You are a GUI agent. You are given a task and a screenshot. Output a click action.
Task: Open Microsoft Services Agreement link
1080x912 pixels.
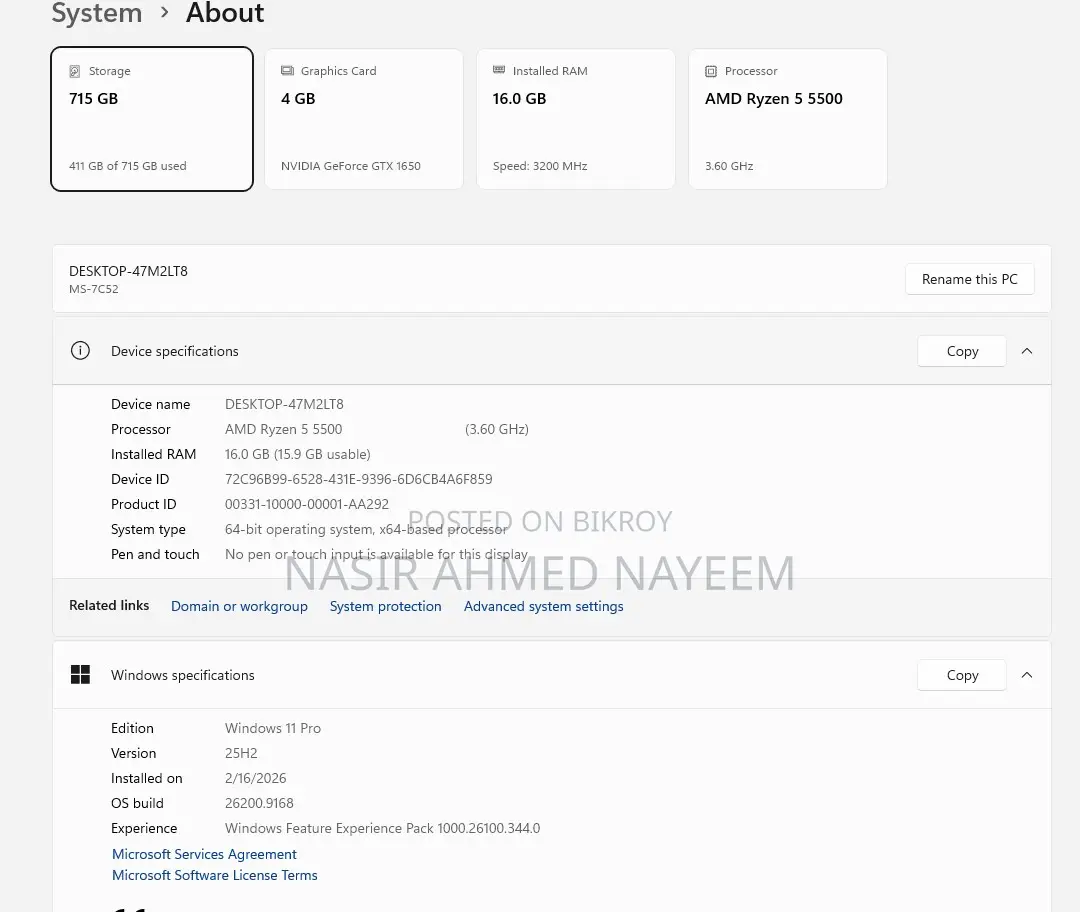point(204,854)
